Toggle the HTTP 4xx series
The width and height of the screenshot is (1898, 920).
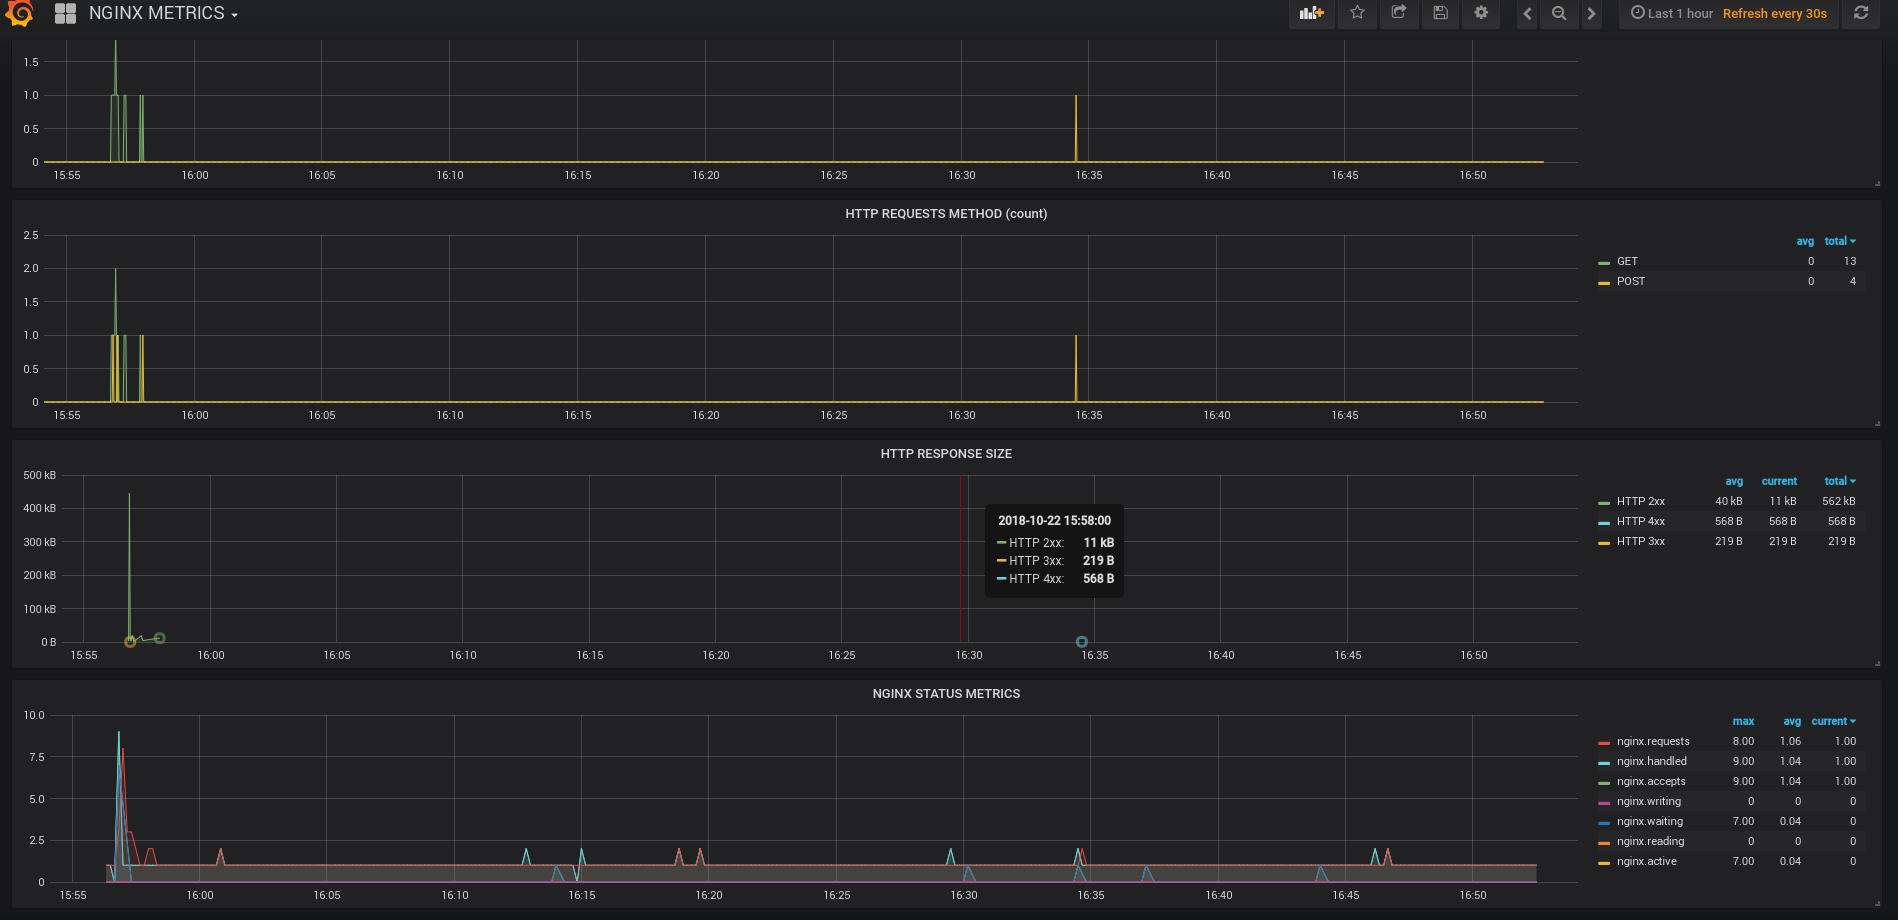[x=1641, y=521]
